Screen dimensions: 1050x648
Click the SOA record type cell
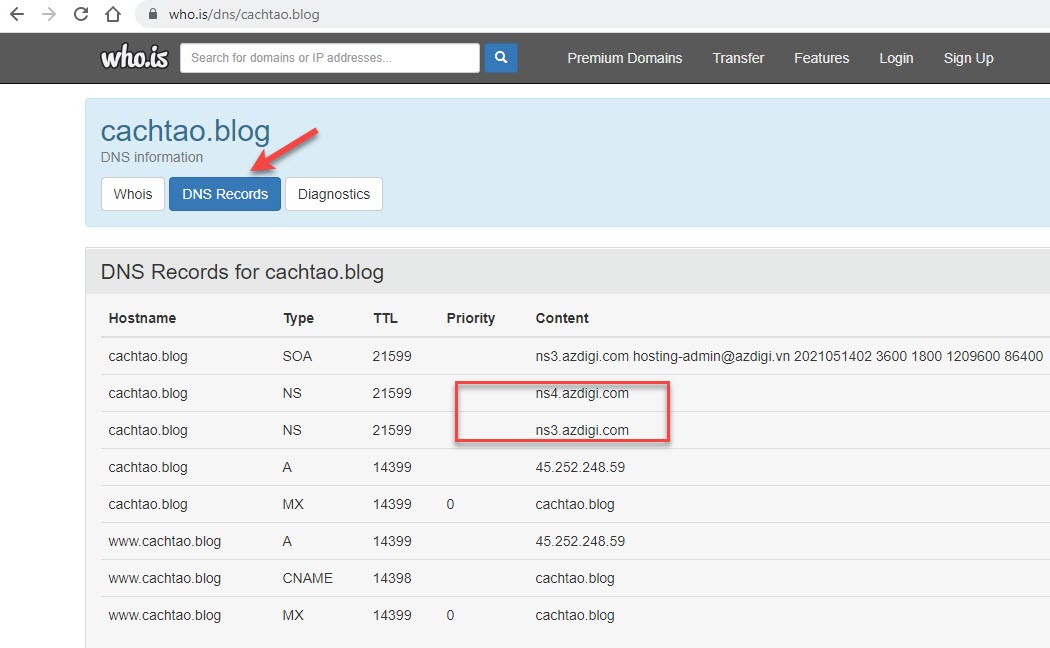click(x=297, y=356)
